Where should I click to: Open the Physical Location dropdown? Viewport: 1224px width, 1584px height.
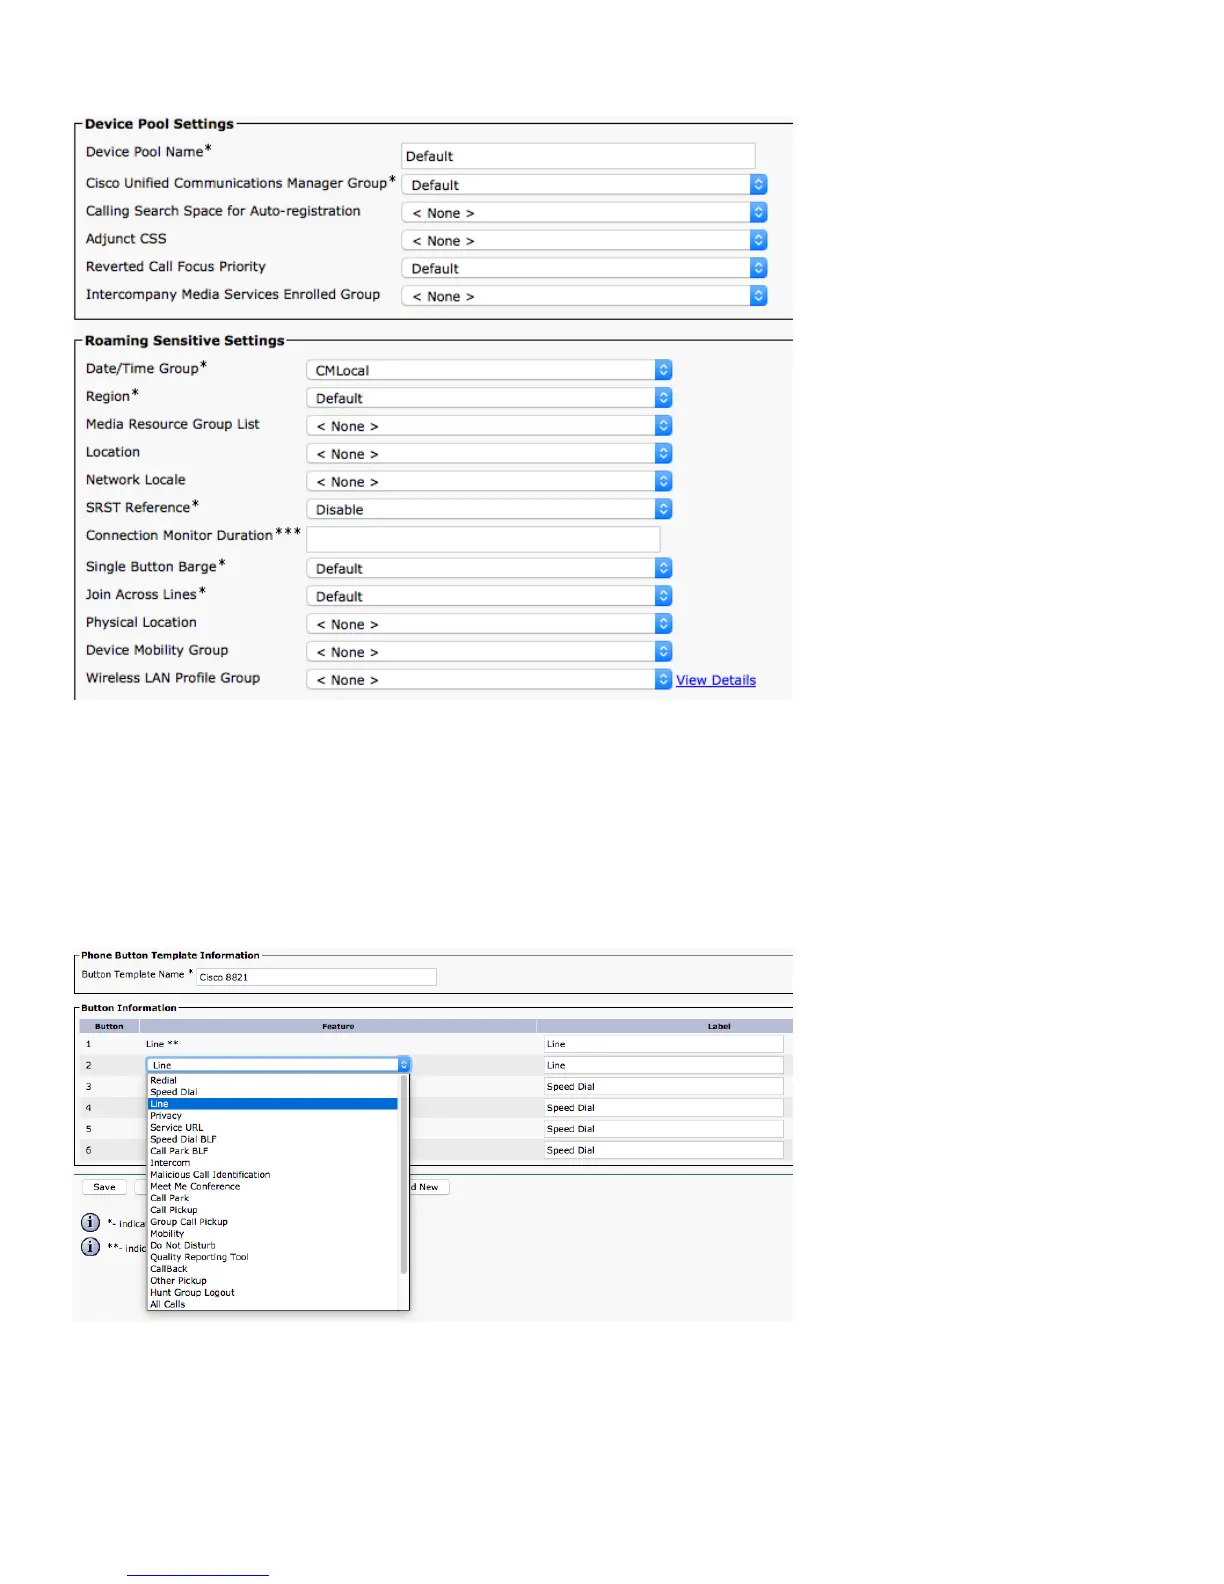[x=489, y=624]
